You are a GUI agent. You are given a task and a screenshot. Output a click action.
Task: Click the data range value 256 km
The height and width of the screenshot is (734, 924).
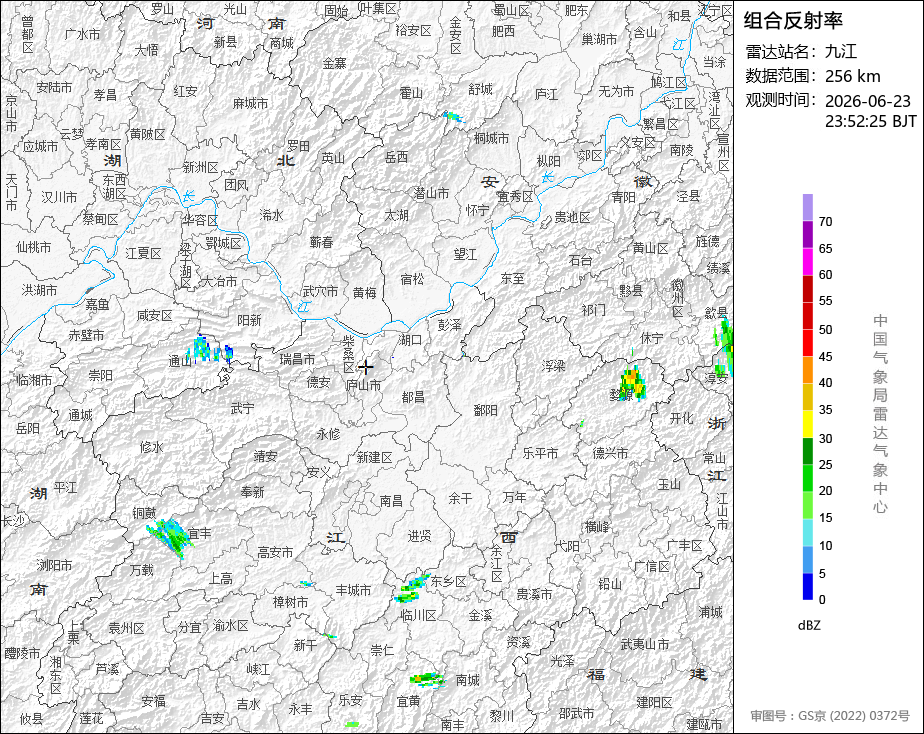click(x=853, y=76)
